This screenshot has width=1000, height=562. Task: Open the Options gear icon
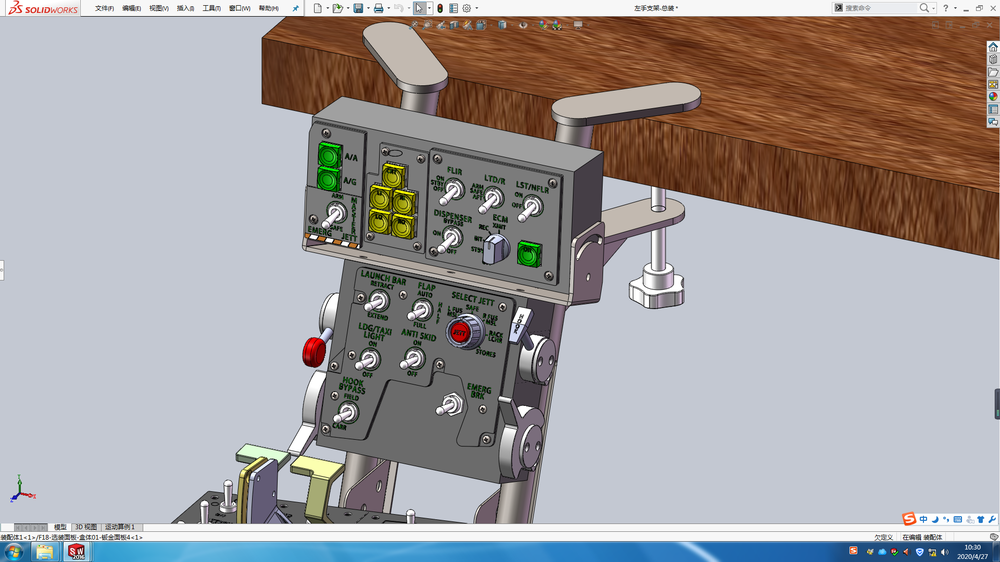click(467, 8)
